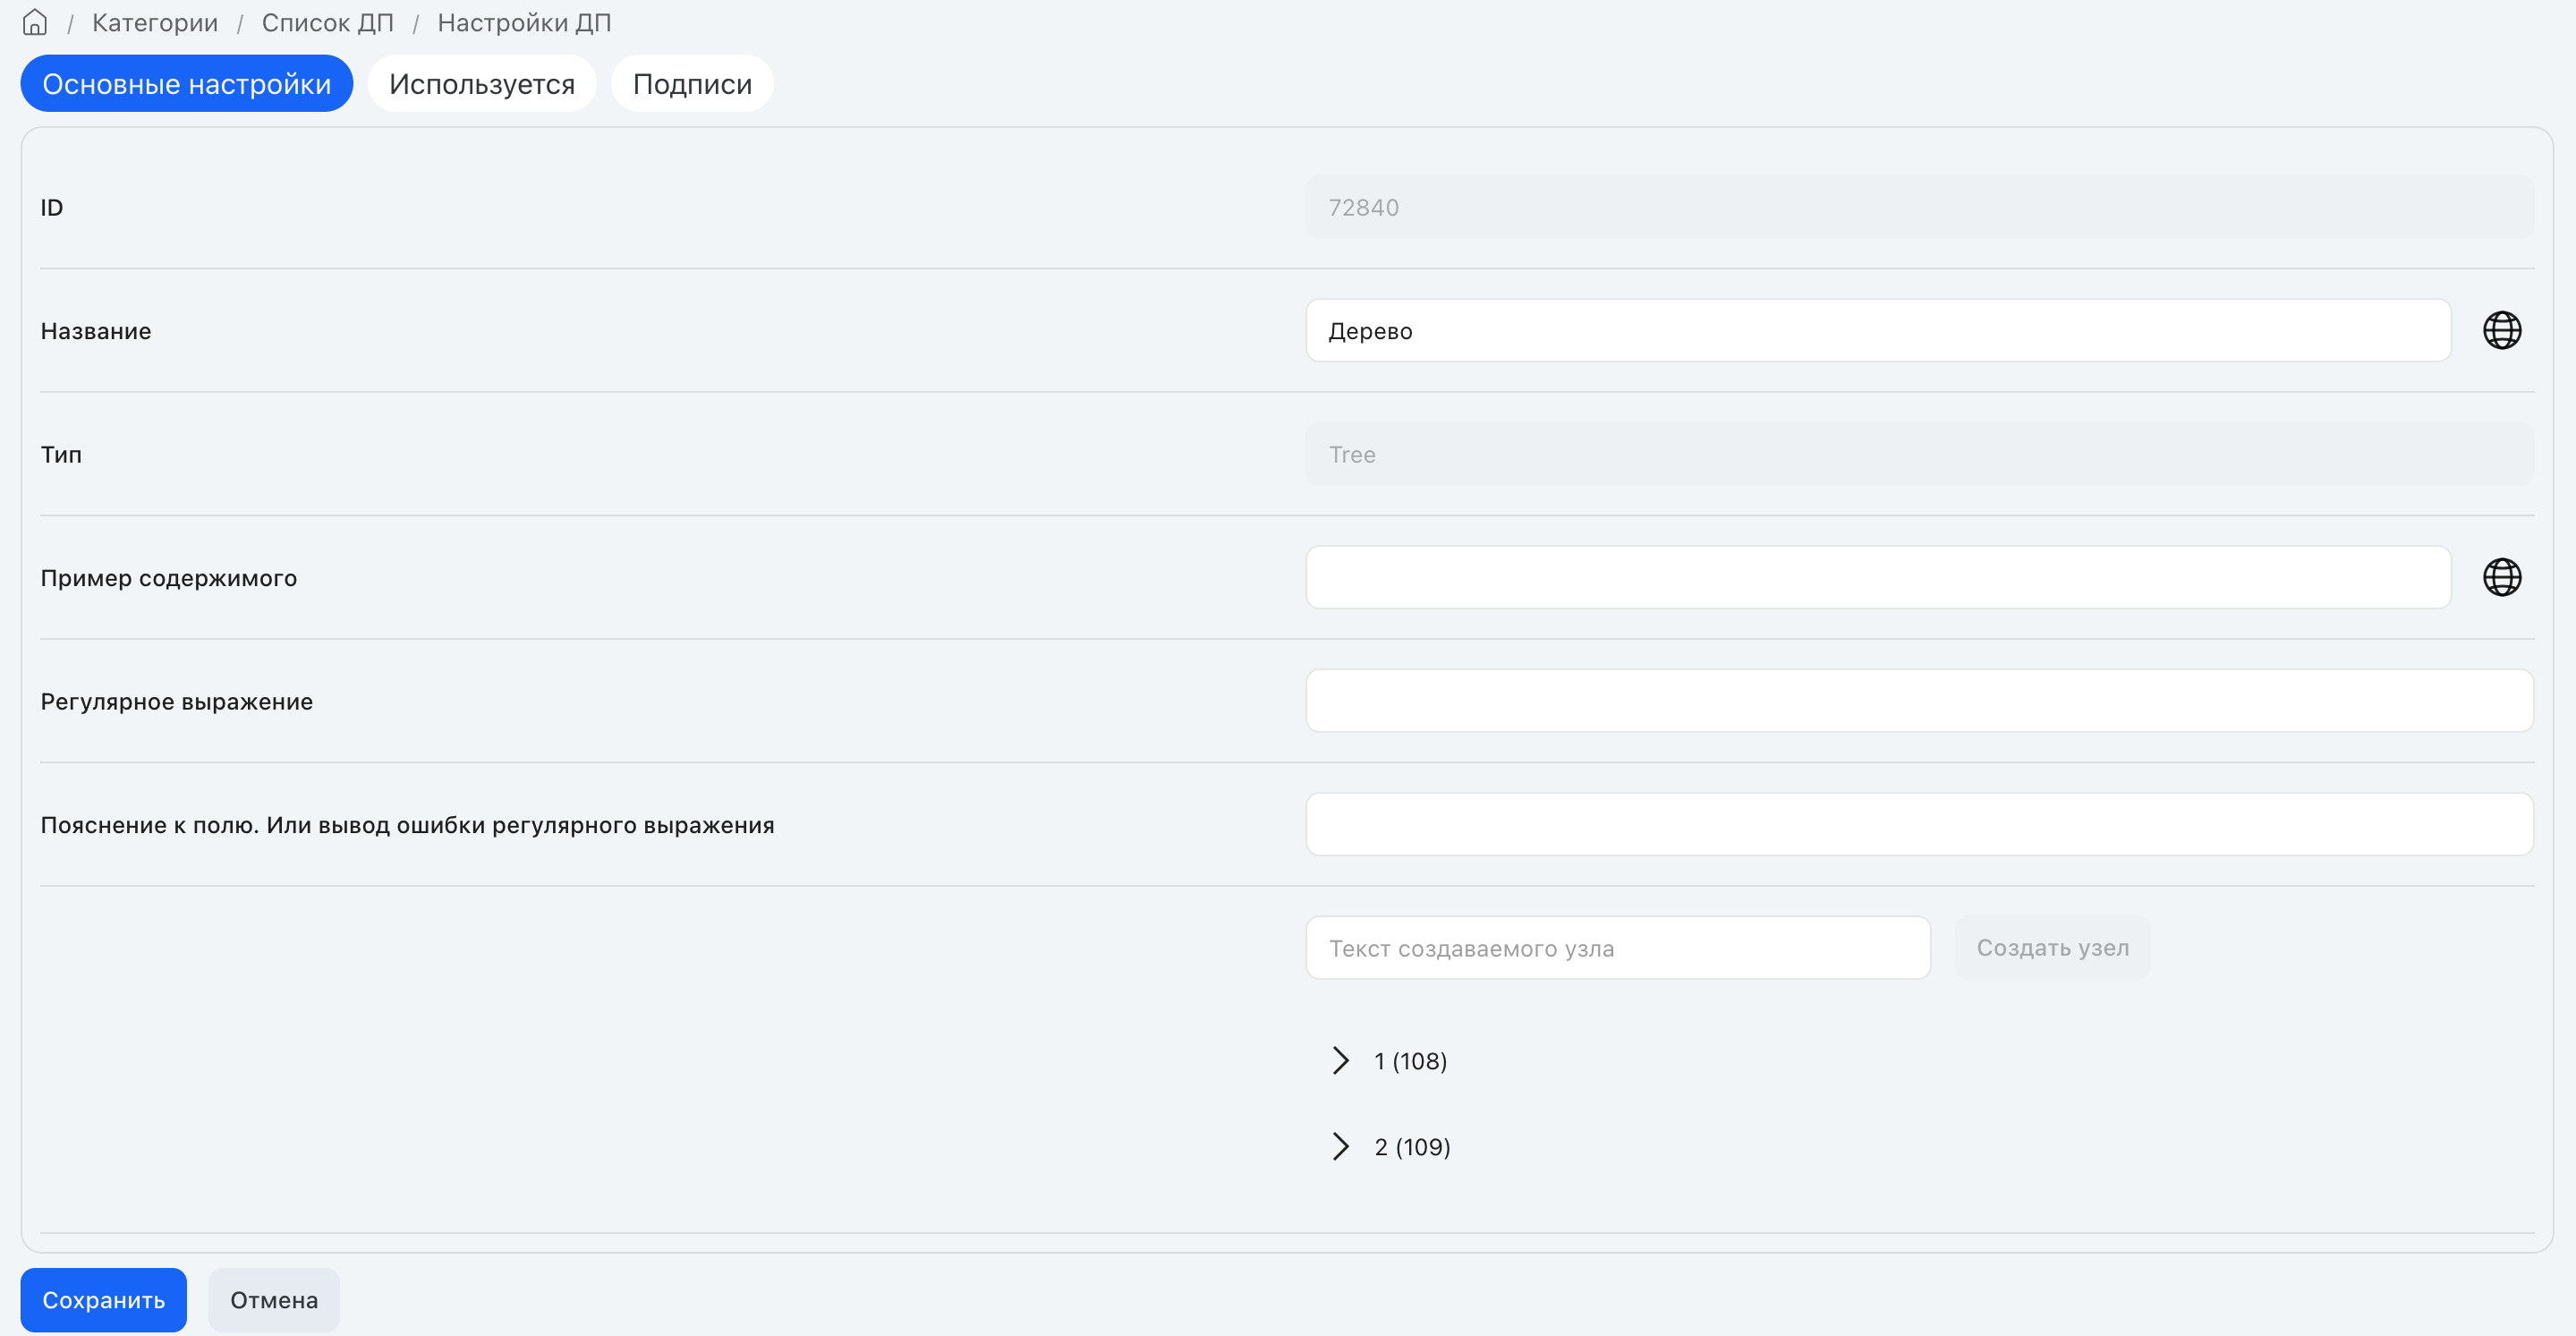
Task: Focus the Регулярное выражение input
Action: pos(1919,701)
